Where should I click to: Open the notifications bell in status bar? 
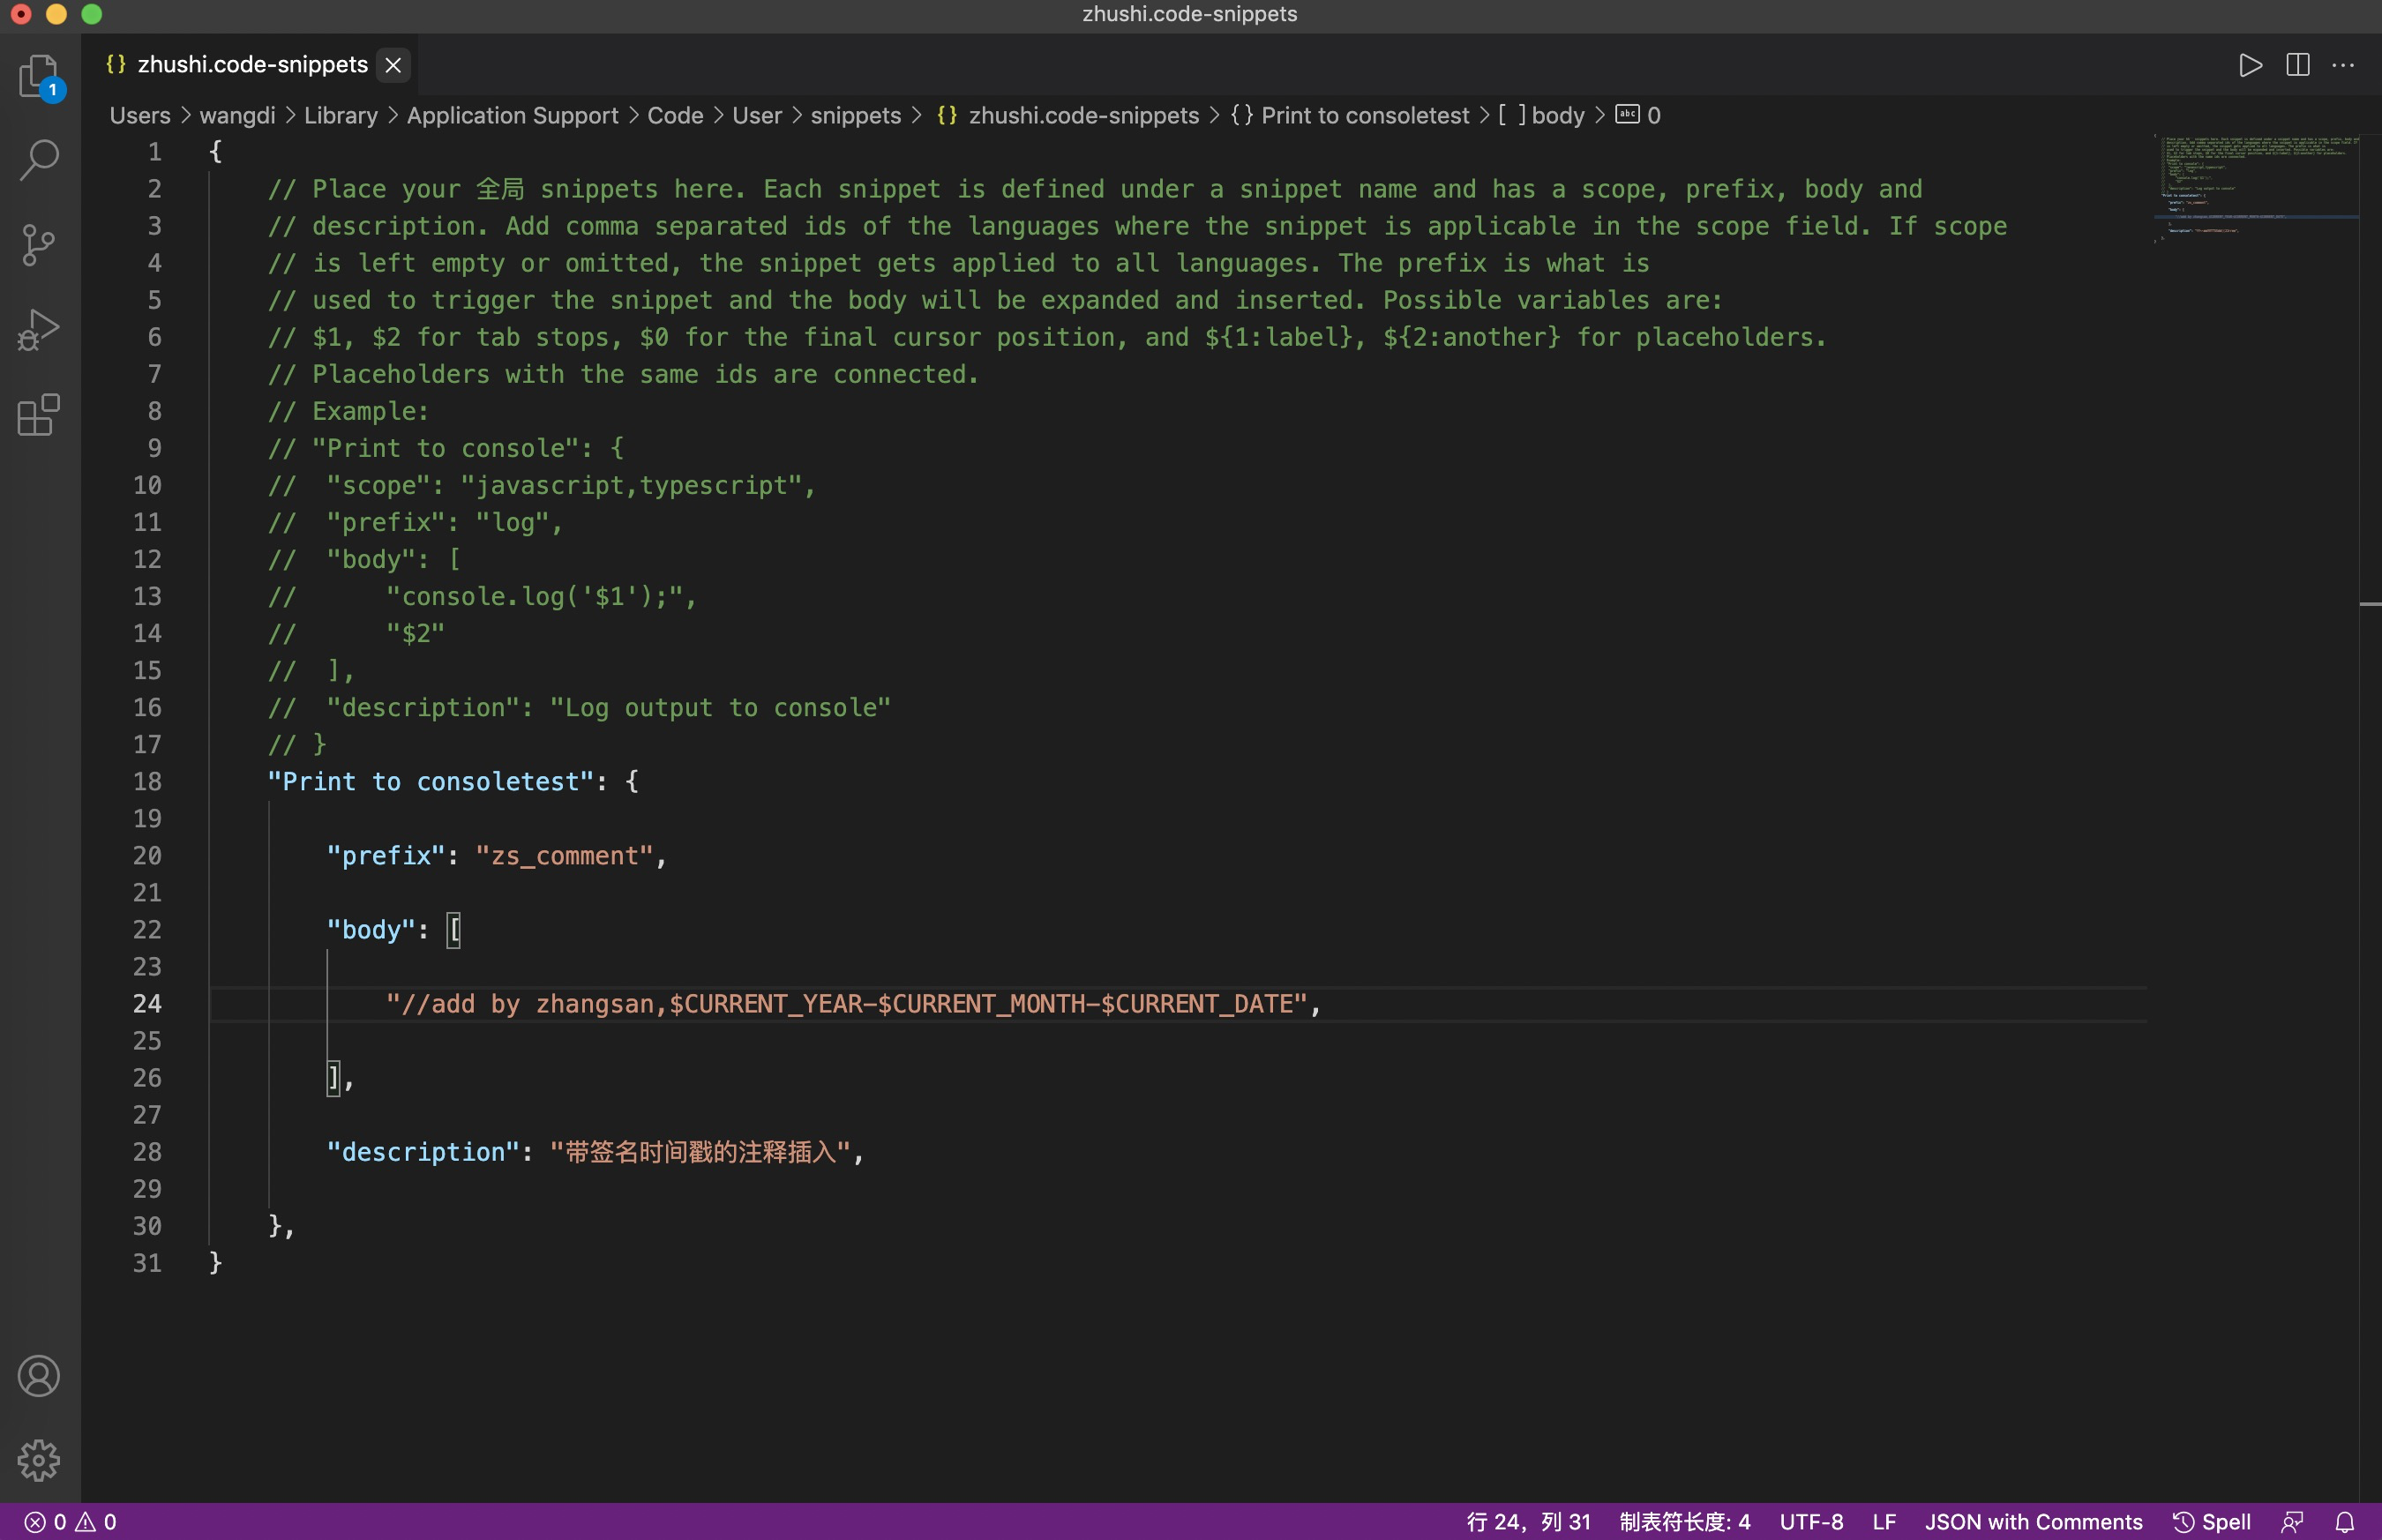tap(2345, 1522)
